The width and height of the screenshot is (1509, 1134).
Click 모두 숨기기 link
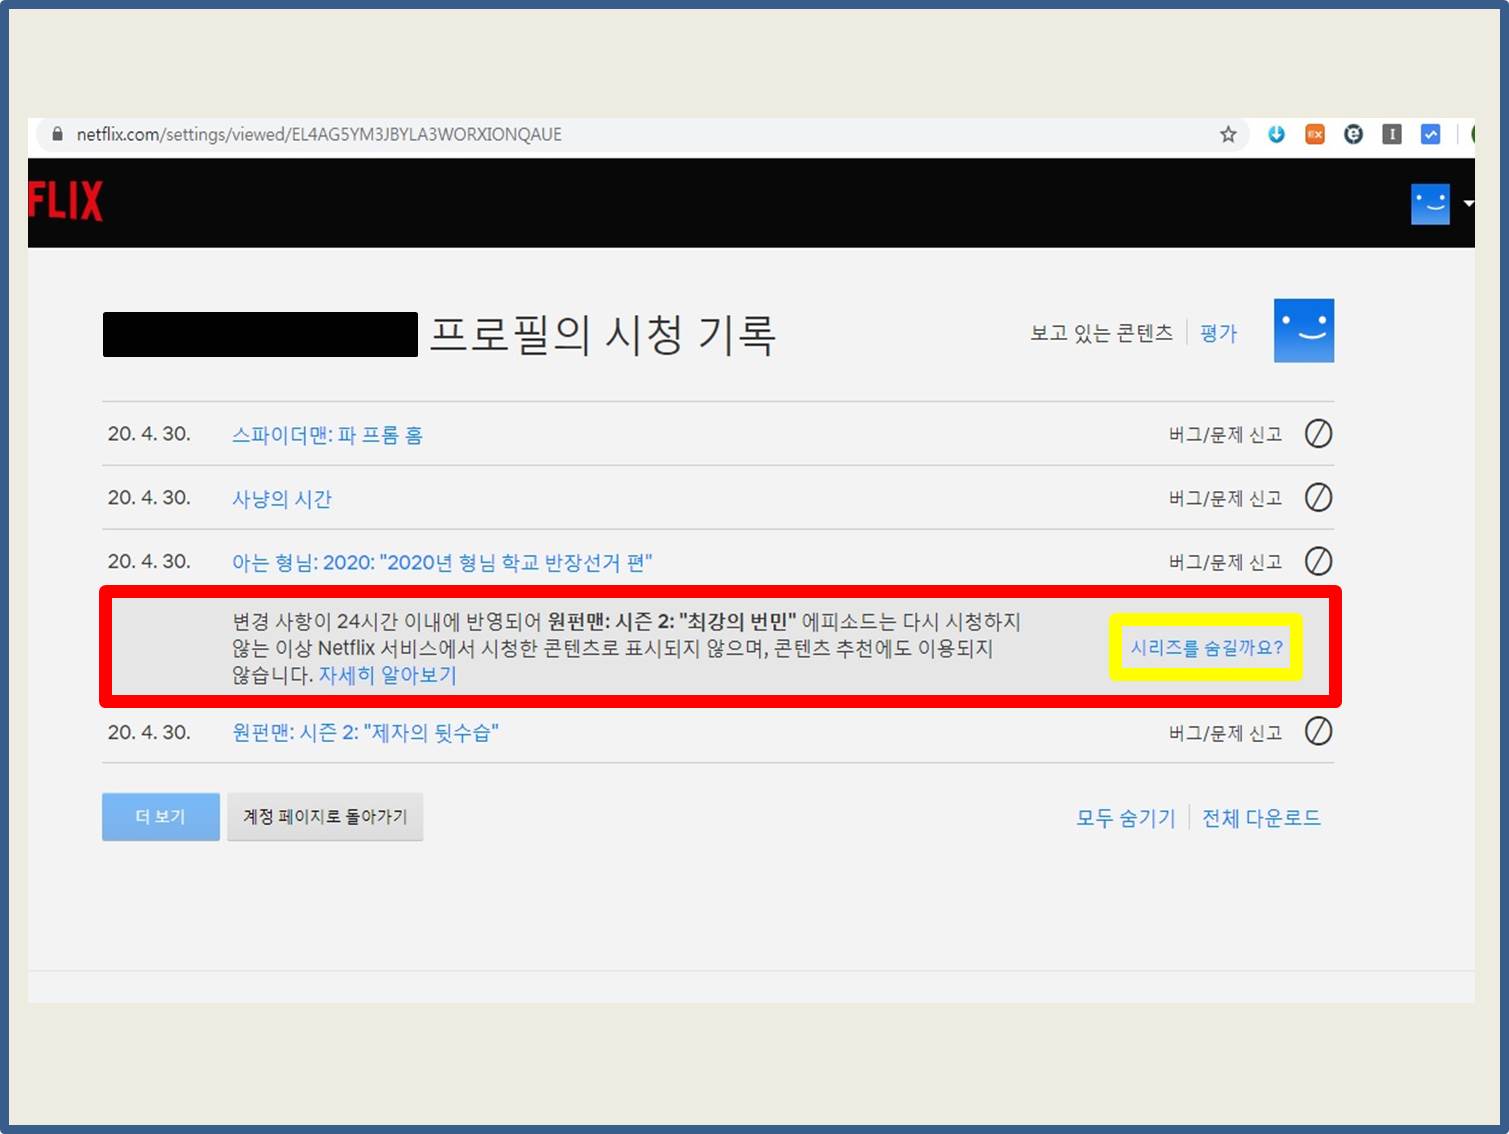point(1125,818)
